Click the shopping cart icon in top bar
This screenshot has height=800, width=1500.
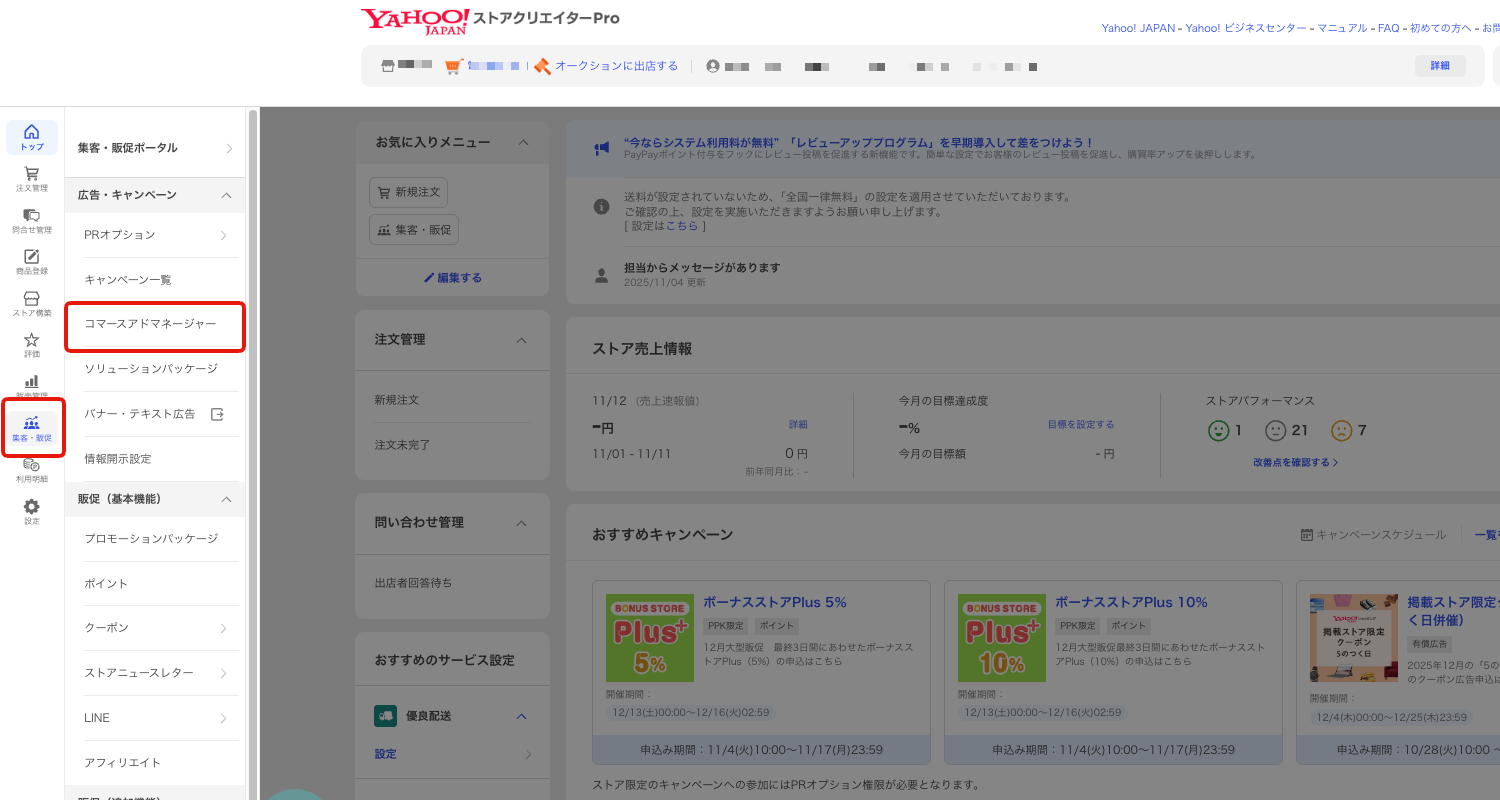pyautogui.click(x=452, y=65)
